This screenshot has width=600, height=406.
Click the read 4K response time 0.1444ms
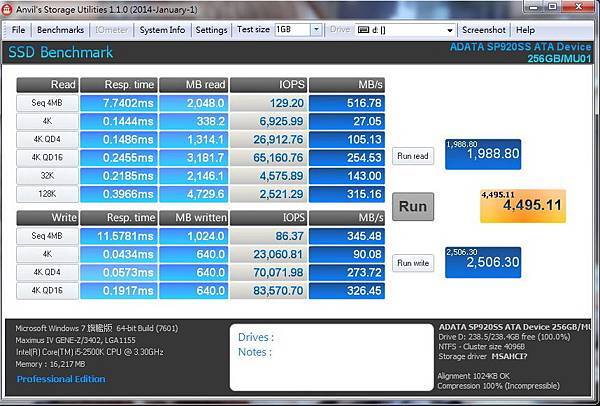click(x=119, y=121)
